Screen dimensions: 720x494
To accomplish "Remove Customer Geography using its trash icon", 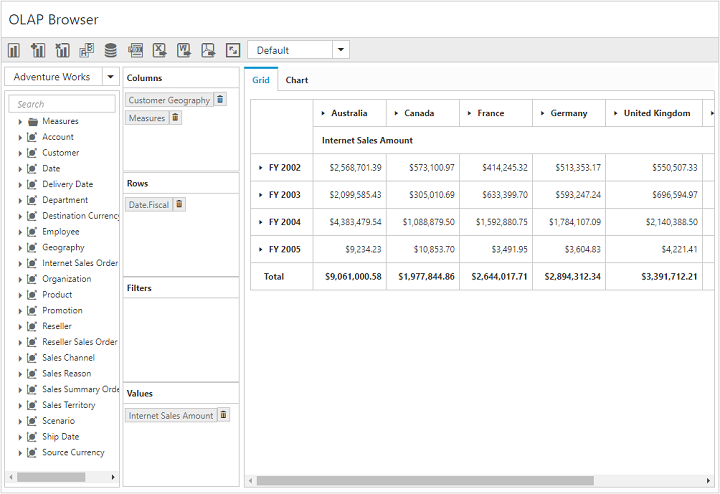I will pyautogui.click(x=221, y=100).
